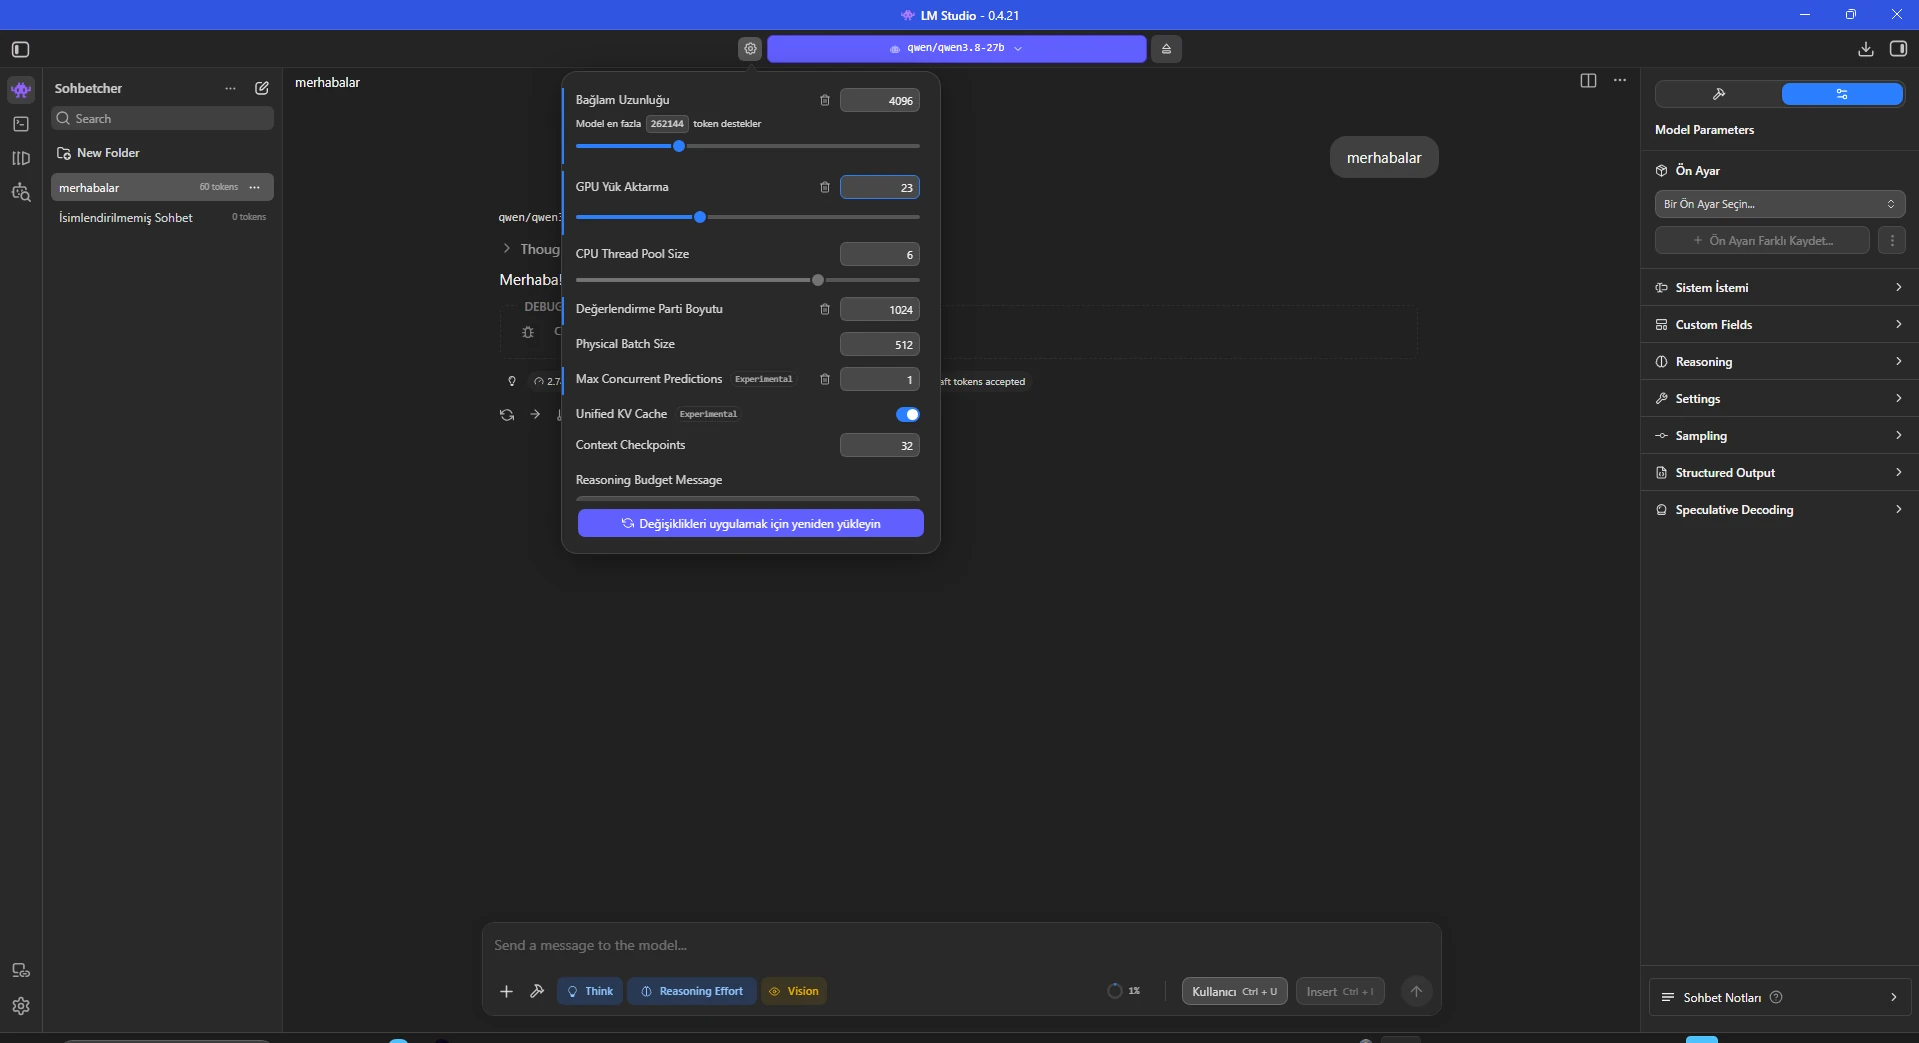Click the plus attach icon in message box
This screenshot has height=1043, width=1919.
pos(506,991)
